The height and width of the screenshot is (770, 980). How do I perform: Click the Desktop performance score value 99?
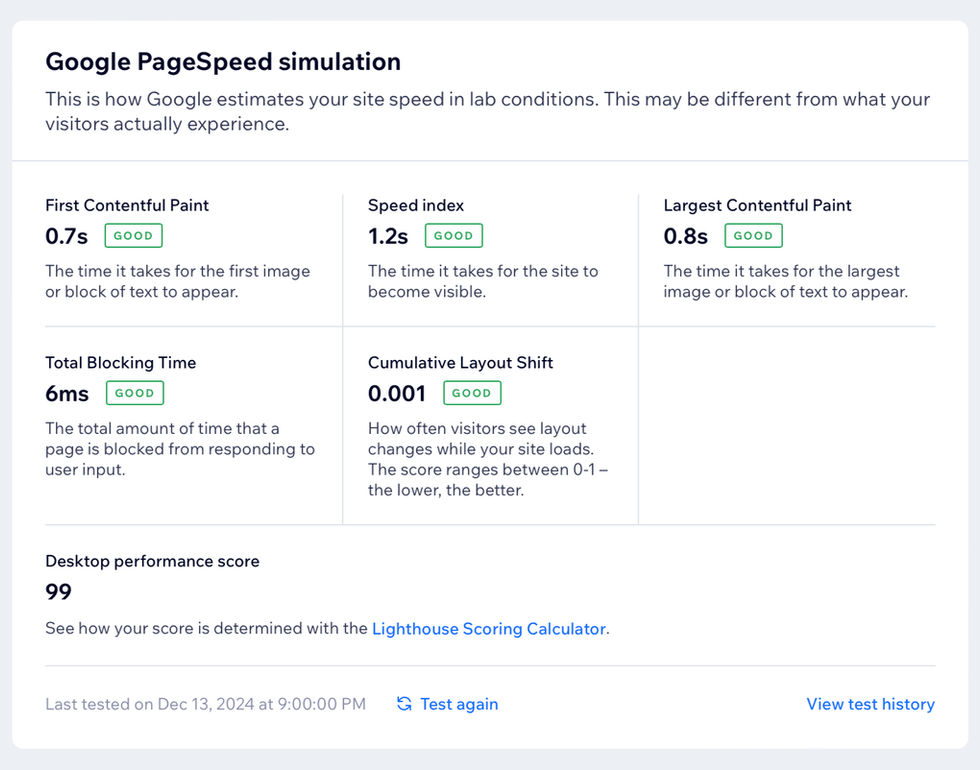59,592
